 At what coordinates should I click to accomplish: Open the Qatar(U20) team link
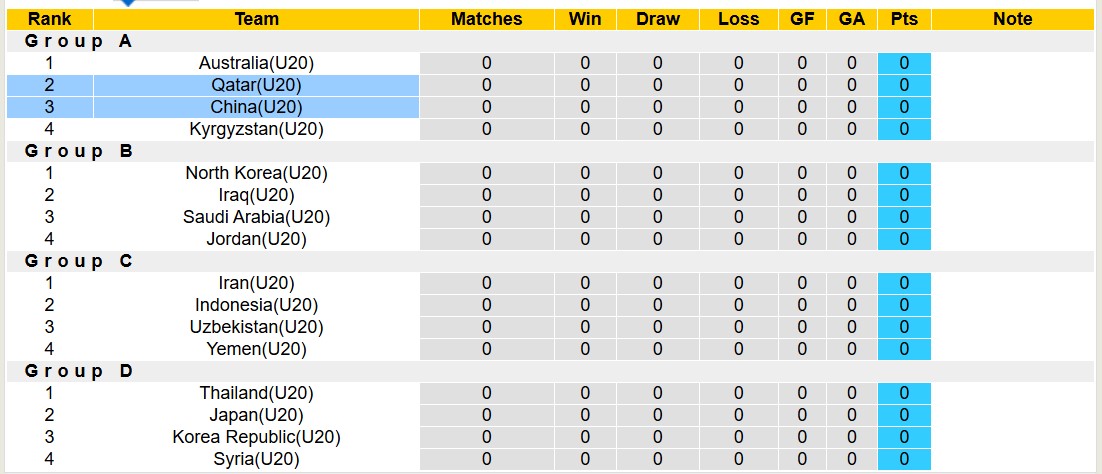point(256,85)
